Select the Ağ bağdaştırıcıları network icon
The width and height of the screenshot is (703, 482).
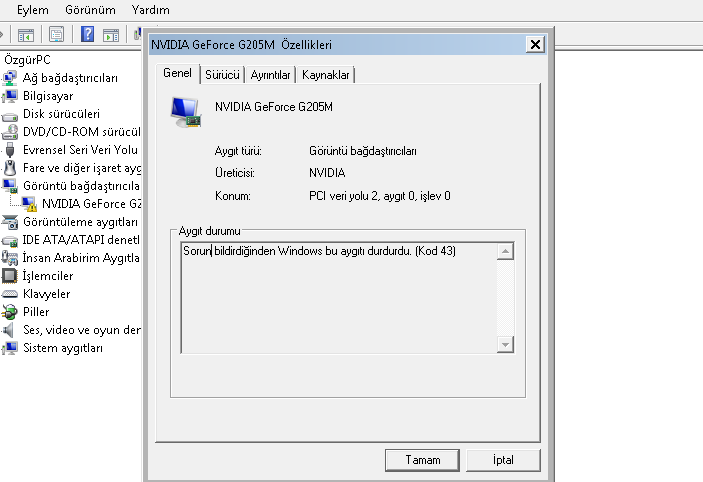pos(11,78)
